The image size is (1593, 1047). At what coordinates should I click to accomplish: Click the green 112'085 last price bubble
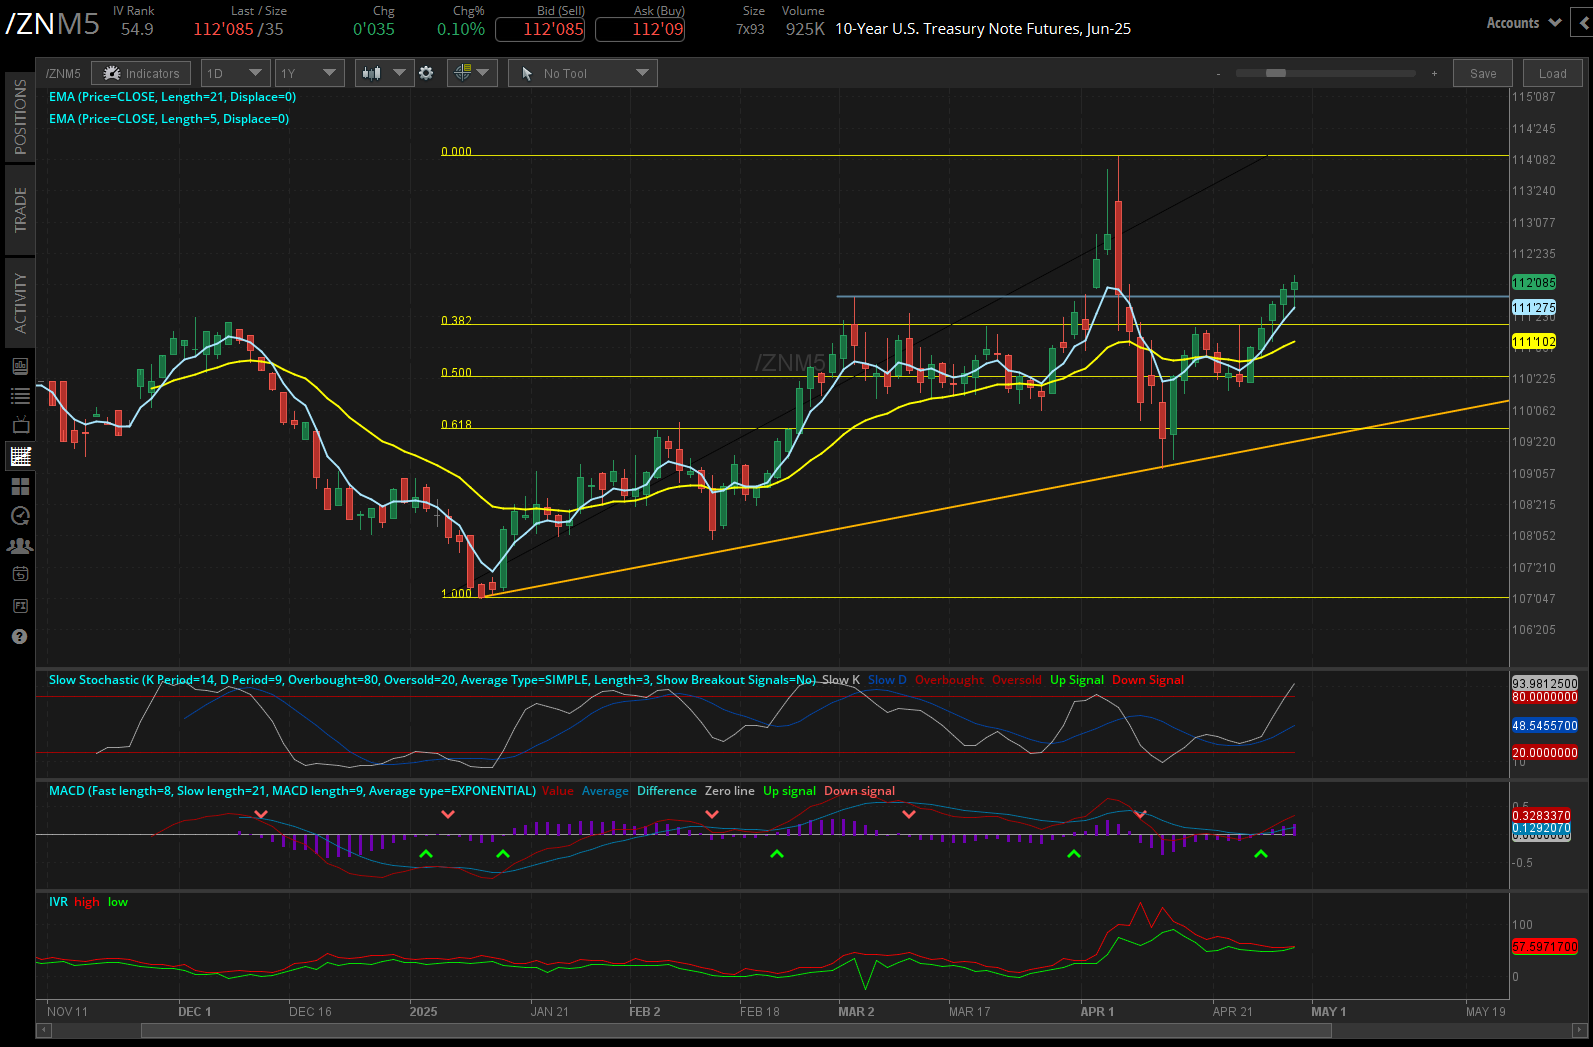[x=1534, y=283]
